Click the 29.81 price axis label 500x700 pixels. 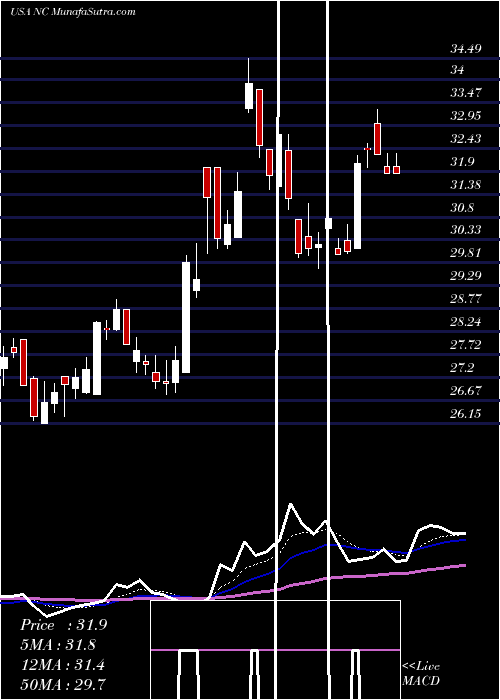(466, 253)
